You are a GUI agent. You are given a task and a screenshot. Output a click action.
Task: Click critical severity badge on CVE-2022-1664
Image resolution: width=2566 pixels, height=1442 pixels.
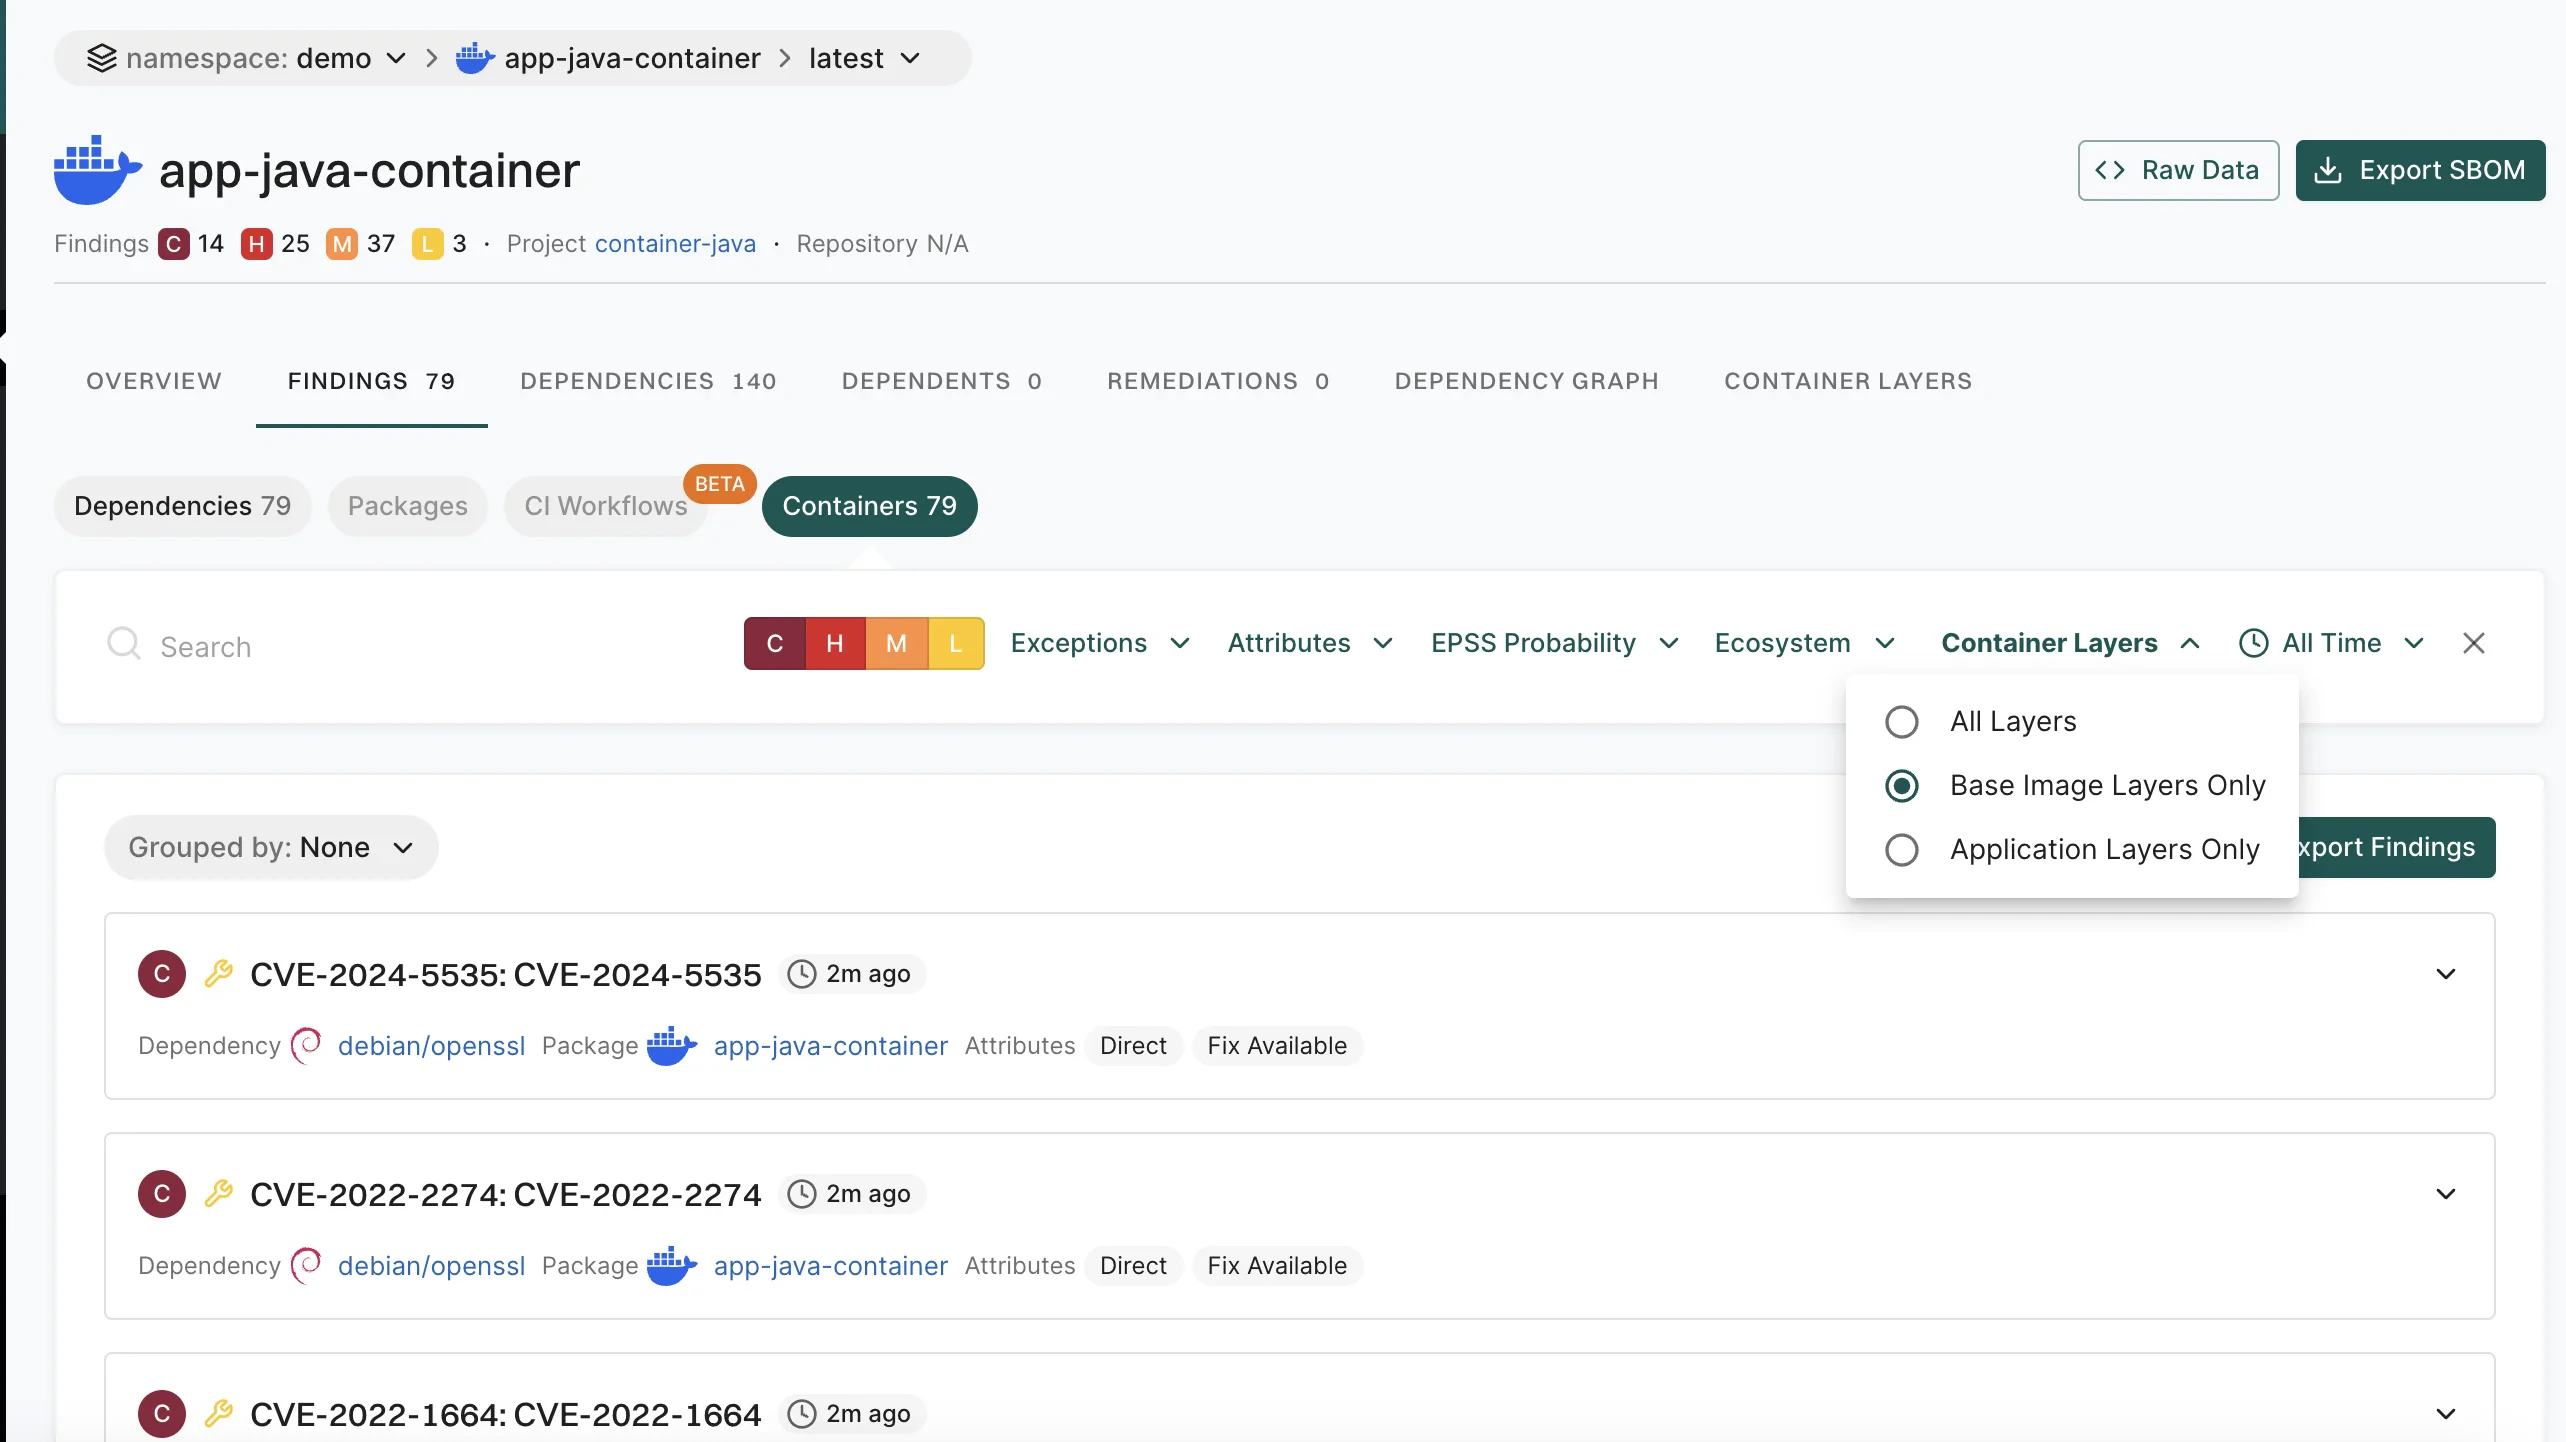click(162, 1413)
